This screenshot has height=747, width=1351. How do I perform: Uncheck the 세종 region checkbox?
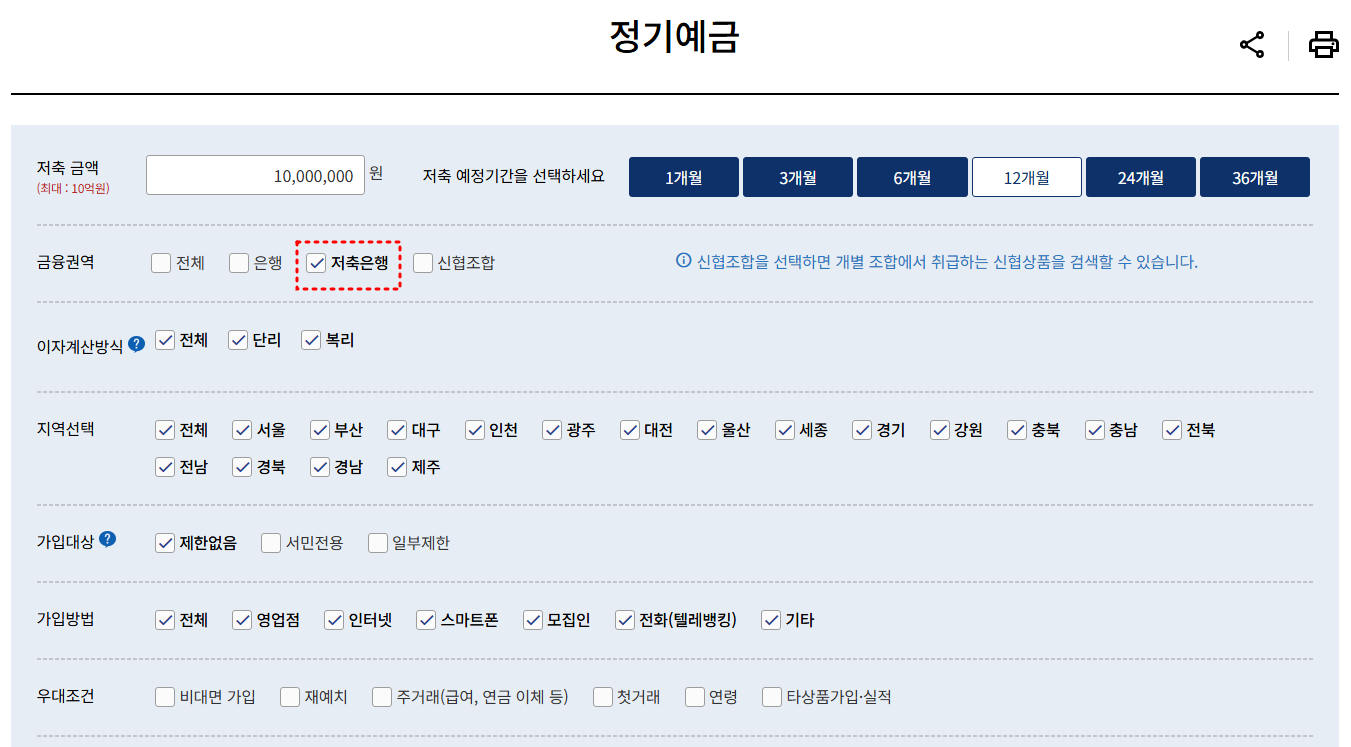tap(785, 430)
